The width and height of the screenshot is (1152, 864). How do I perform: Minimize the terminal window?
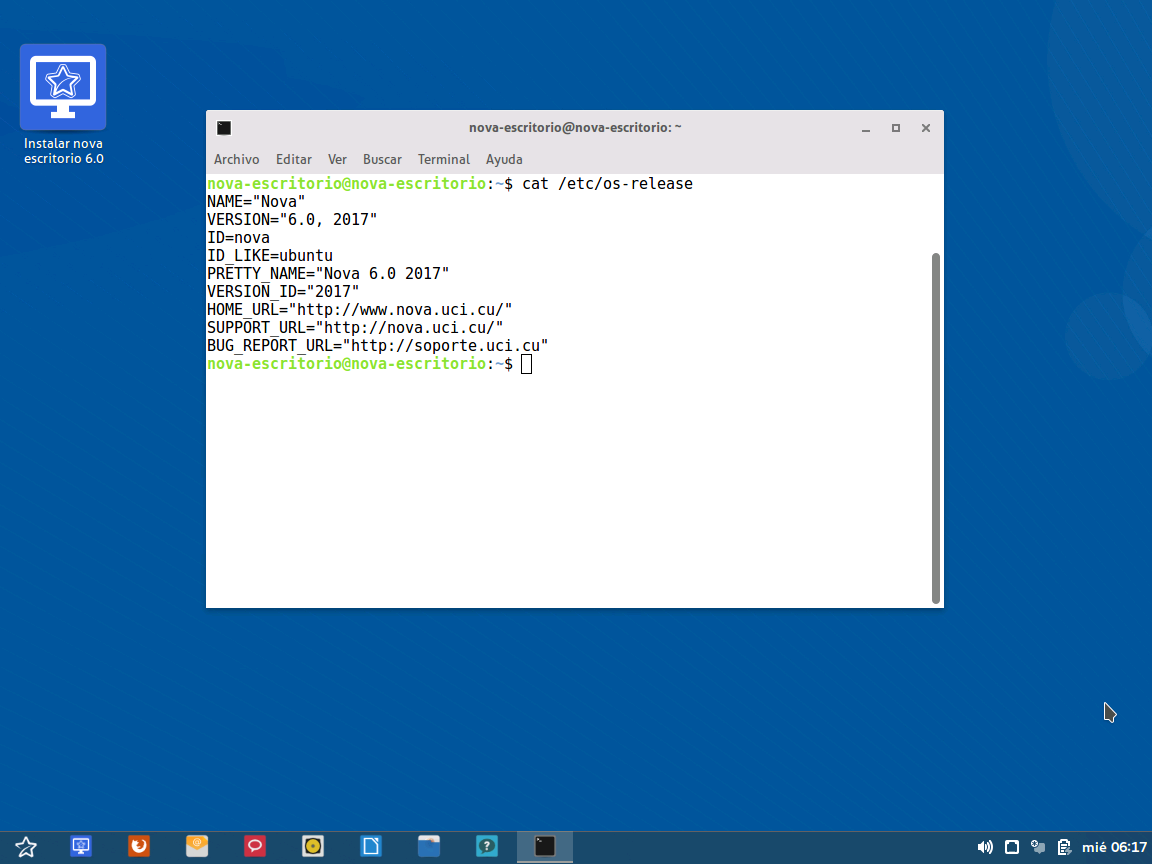pyautogui.click(x=866, y=128)
